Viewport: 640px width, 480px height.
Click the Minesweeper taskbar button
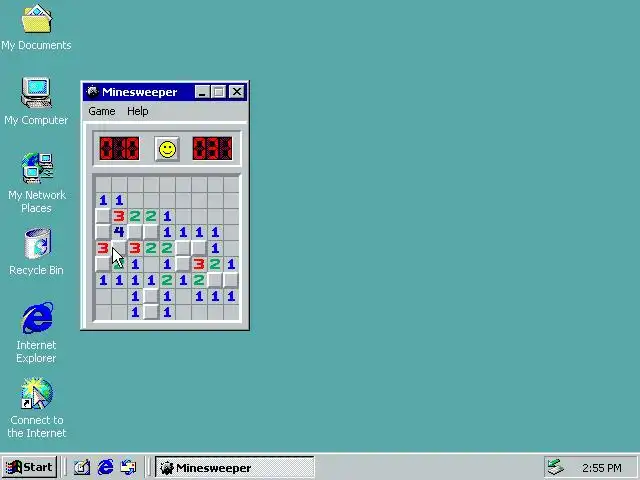235,467
